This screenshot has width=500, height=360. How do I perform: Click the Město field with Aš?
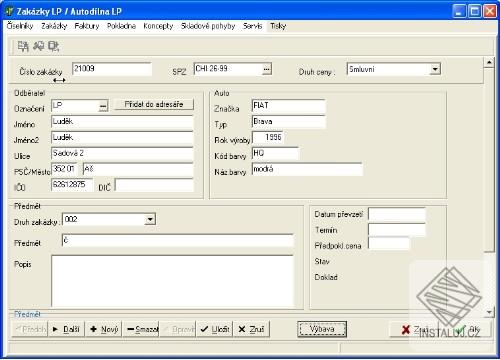click(138, 169)
